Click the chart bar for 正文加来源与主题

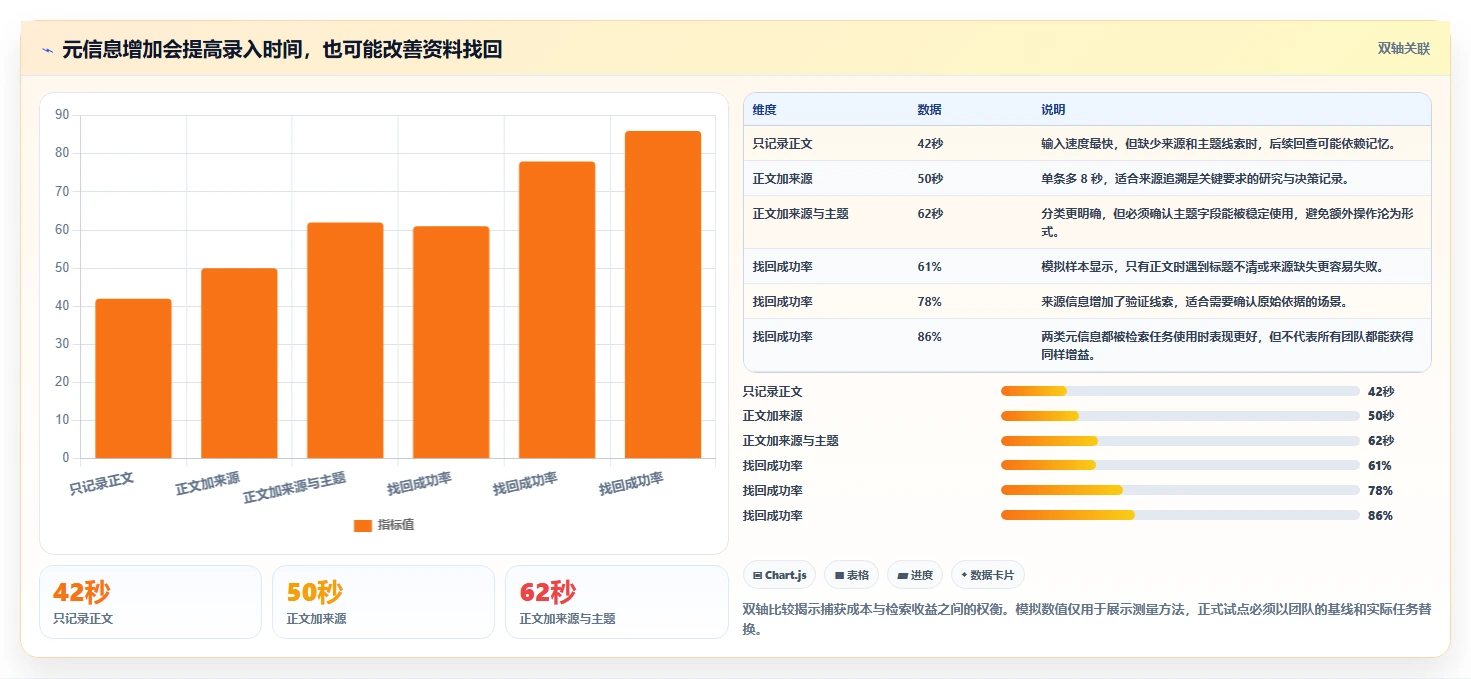click(345, 340)
